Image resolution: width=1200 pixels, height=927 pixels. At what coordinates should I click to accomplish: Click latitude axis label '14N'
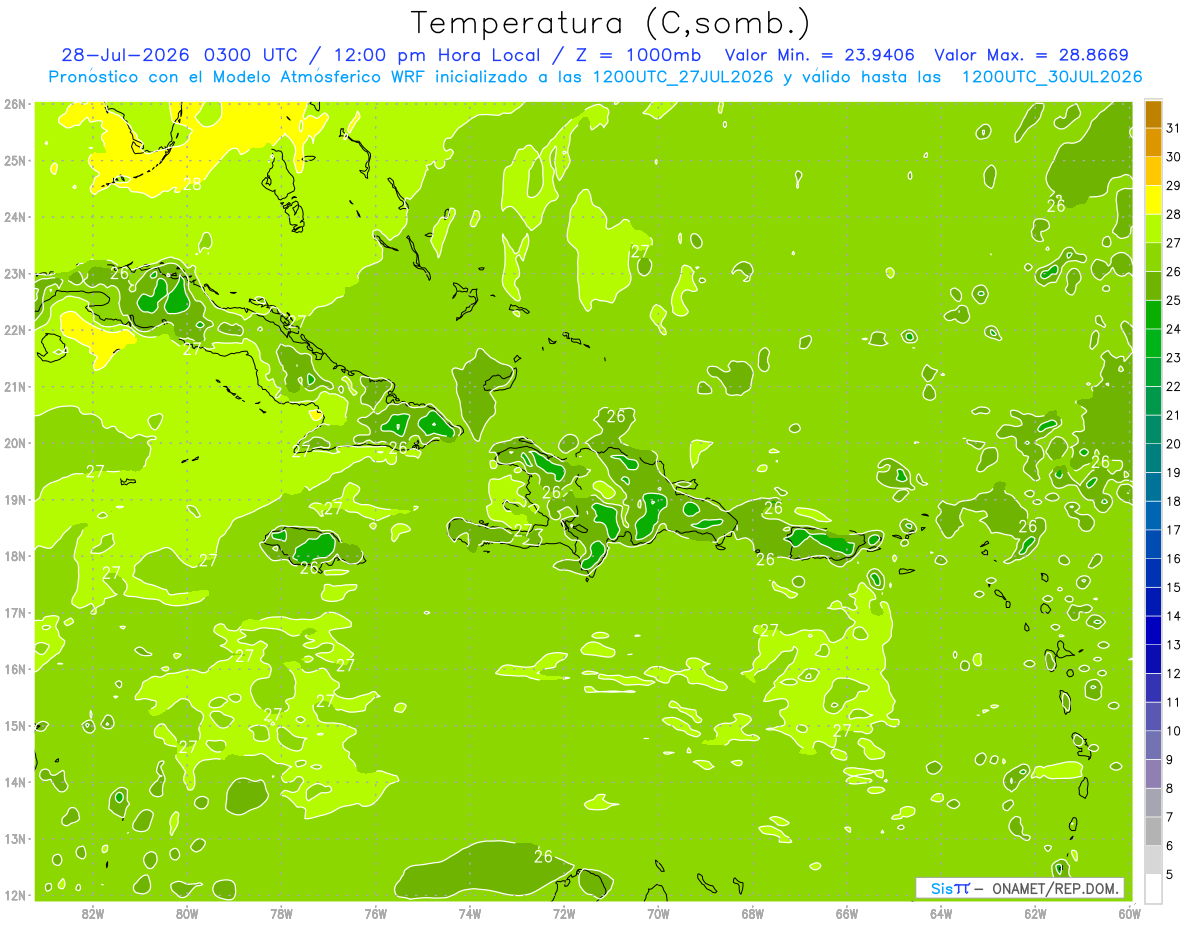(x=15, y=782)
